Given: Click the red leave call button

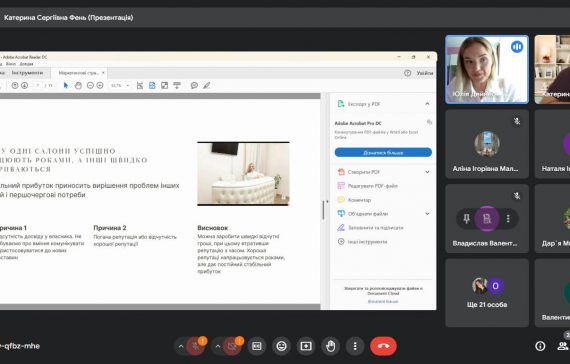Looking at the screenshot, I should point(383,346).
